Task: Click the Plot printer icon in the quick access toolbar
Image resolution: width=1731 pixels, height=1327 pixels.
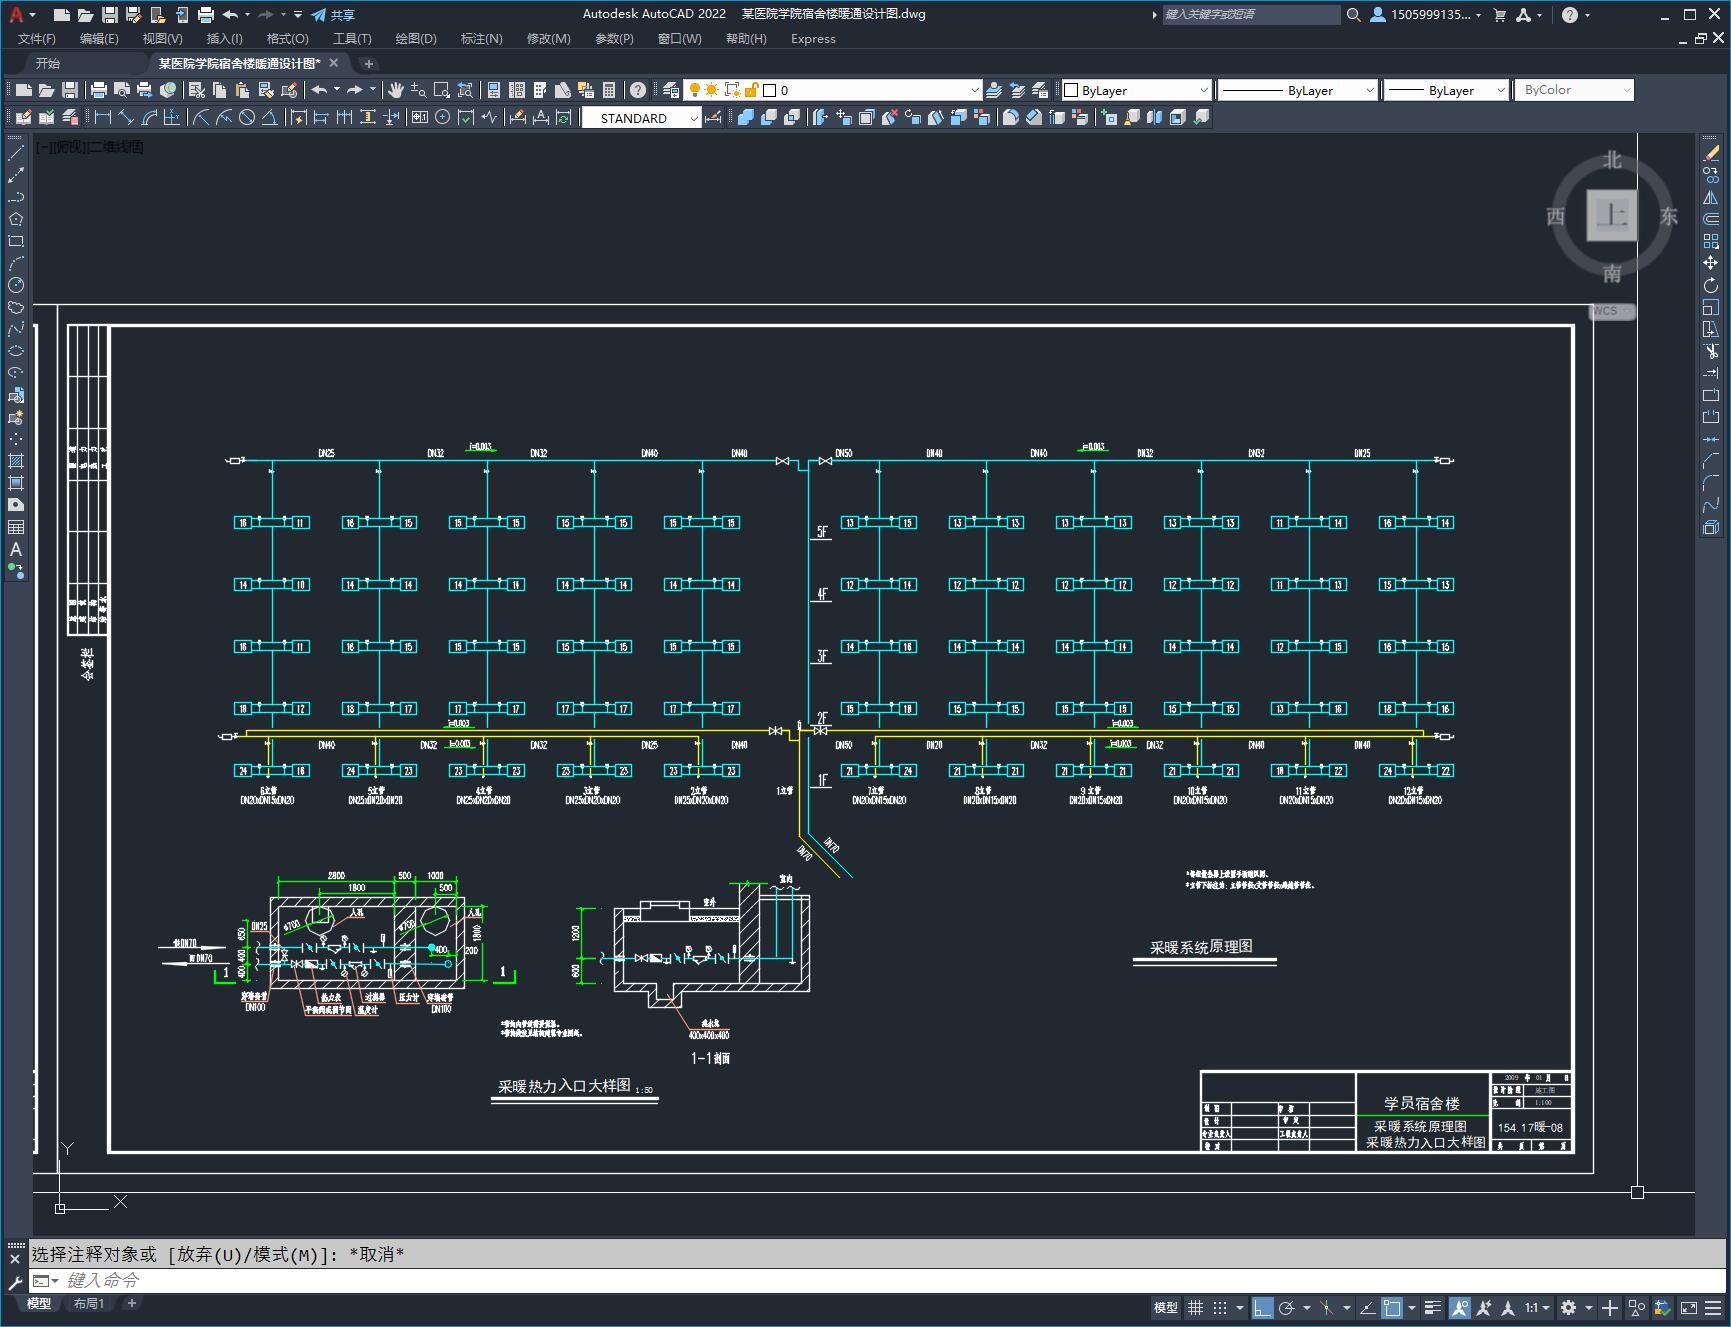Action: click(206, 15)
